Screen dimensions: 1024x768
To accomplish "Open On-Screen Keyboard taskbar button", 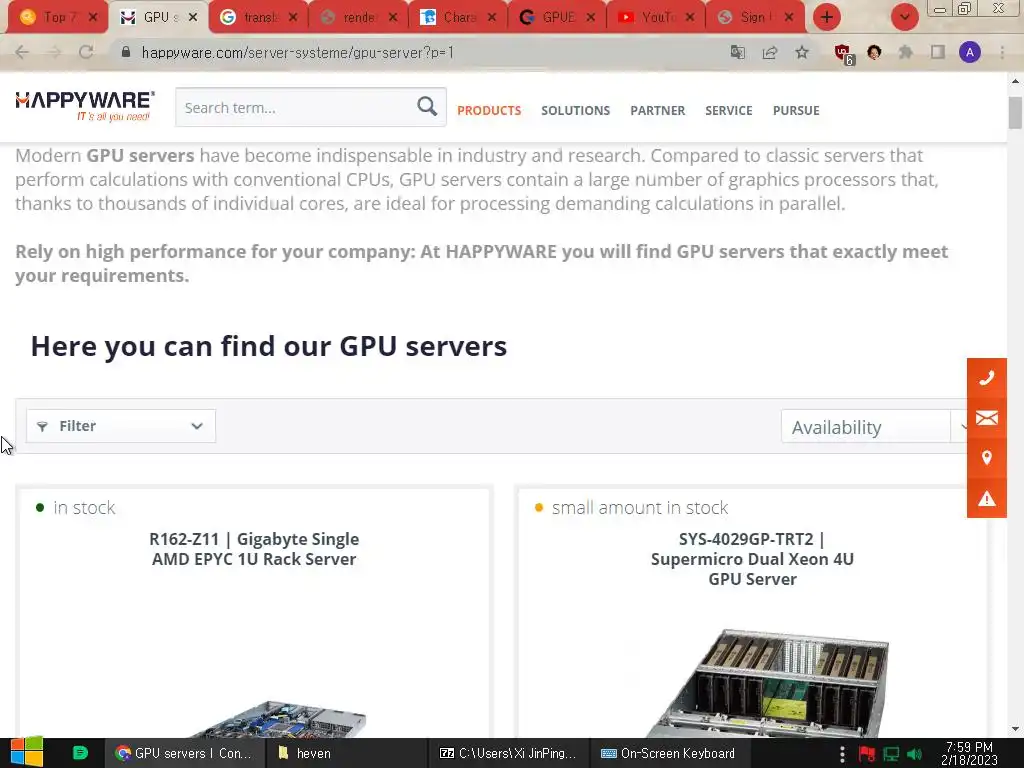I will coord(669,753).
